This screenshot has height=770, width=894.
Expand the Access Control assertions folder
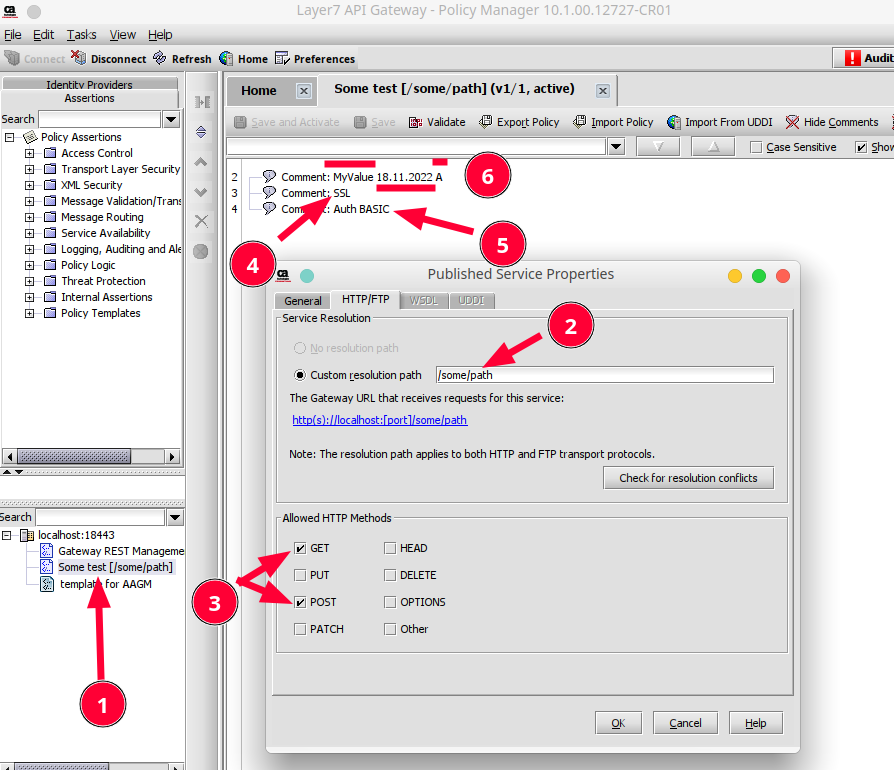(x=29, y=153)
